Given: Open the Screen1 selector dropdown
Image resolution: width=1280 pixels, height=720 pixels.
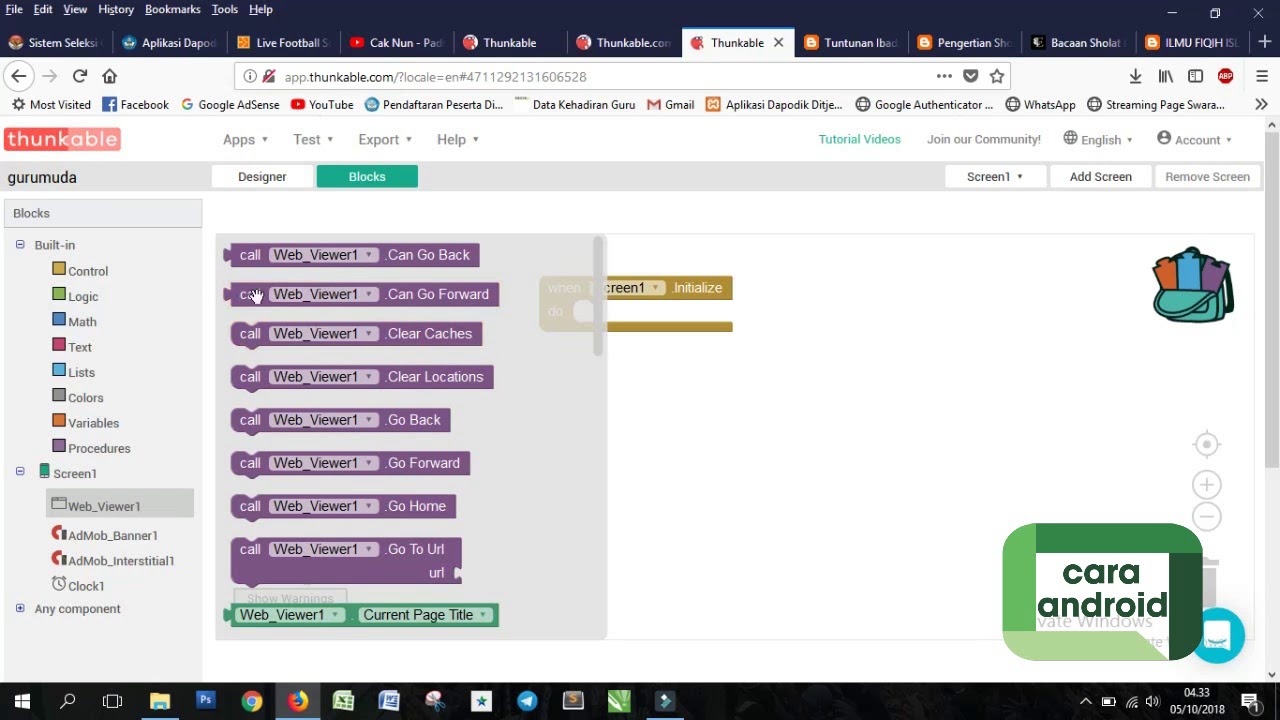Looking at the screenshot, I should click(x=995, y=176).
